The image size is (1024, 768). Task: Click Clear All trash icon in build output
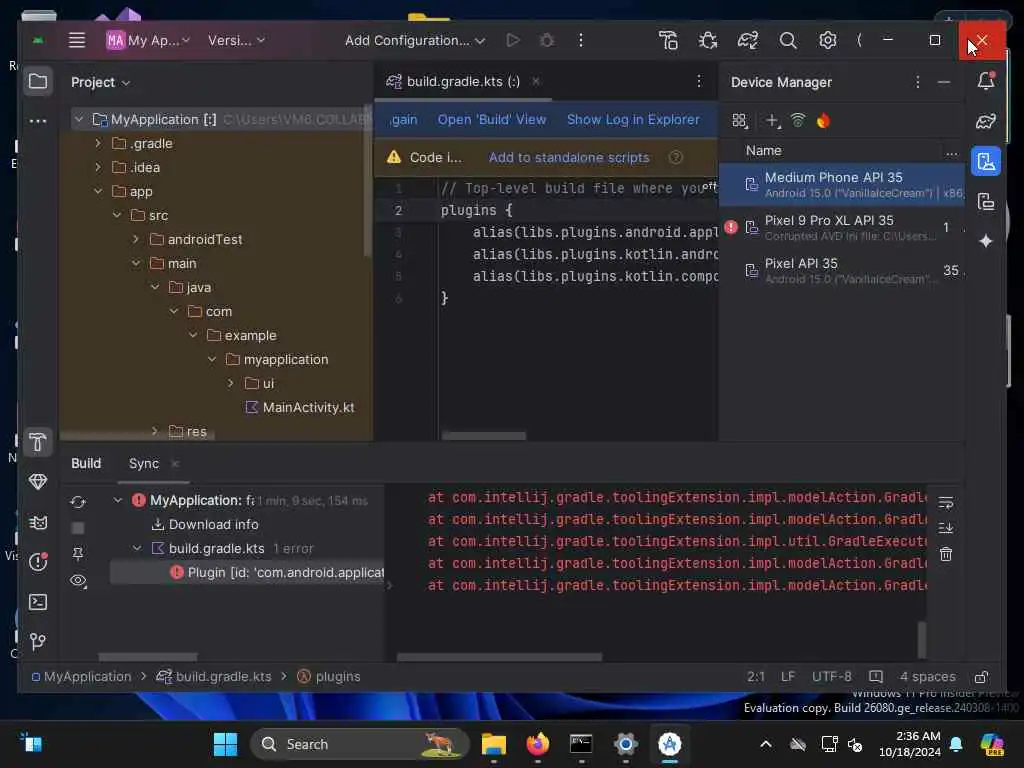[946, 554]
